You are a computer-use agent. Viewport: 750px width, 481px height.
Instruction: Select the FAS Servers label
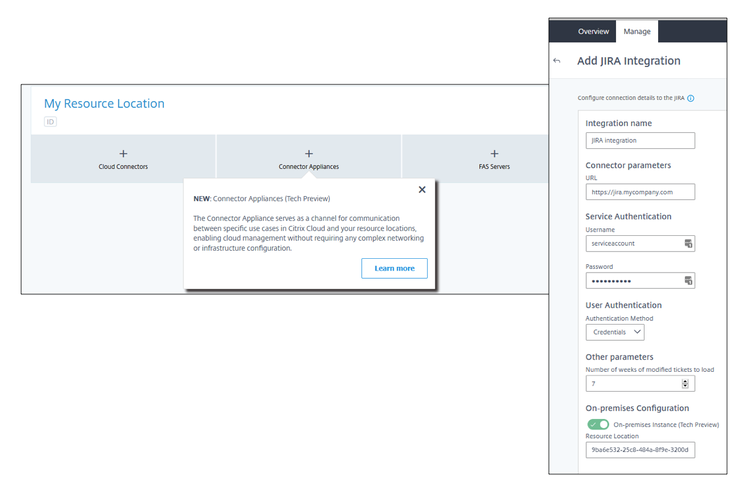[495, 167]
